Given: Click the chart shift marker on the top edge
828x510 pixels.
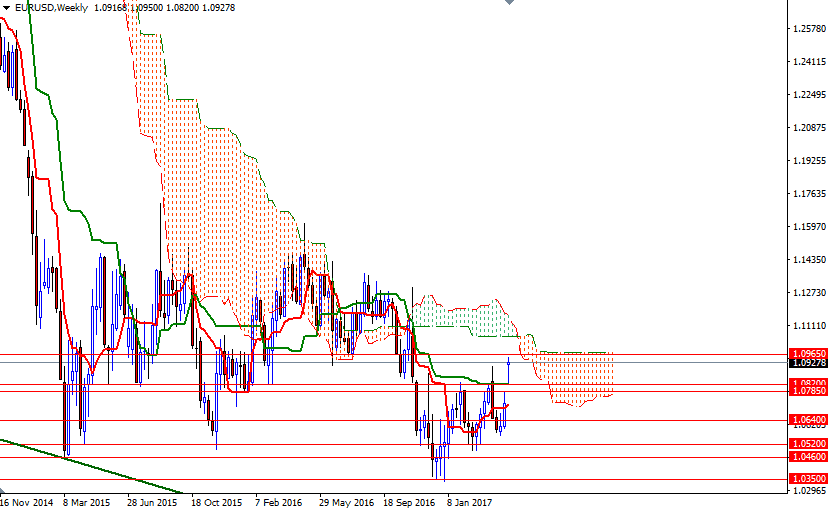Looking at the screenshot, I should tap(509, 2).
